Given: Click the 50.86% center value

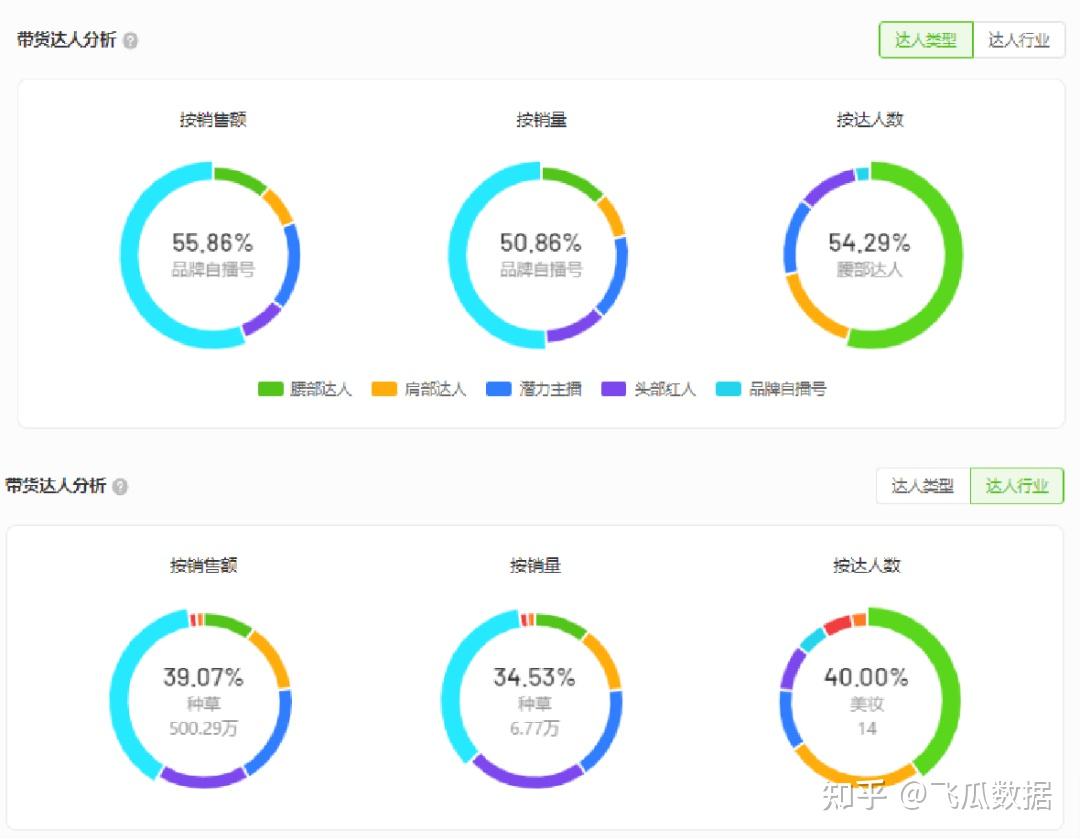Looking at the screenshot, I should click(x=541, y=242).
